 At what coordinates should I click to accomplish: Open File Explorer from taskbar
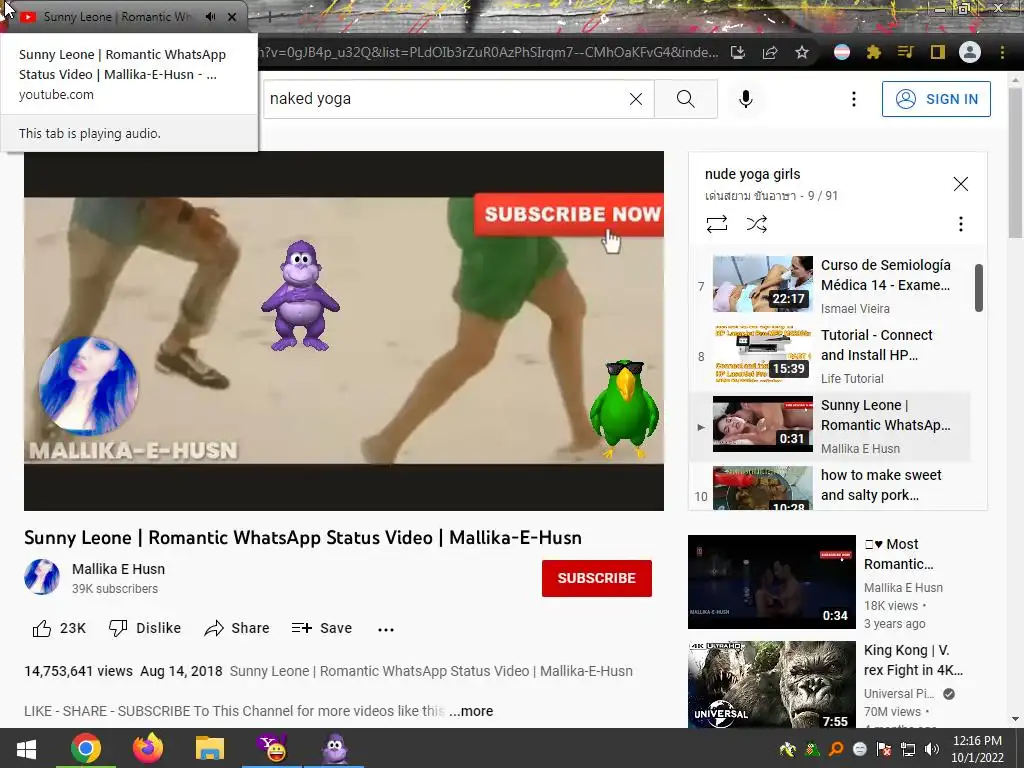209,748
